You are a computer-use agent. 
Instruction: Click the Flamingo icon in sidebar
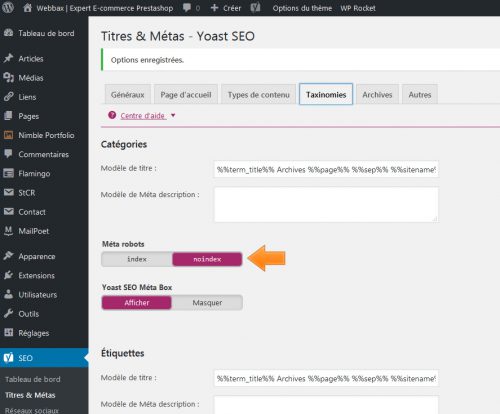(x=8, y=173)
